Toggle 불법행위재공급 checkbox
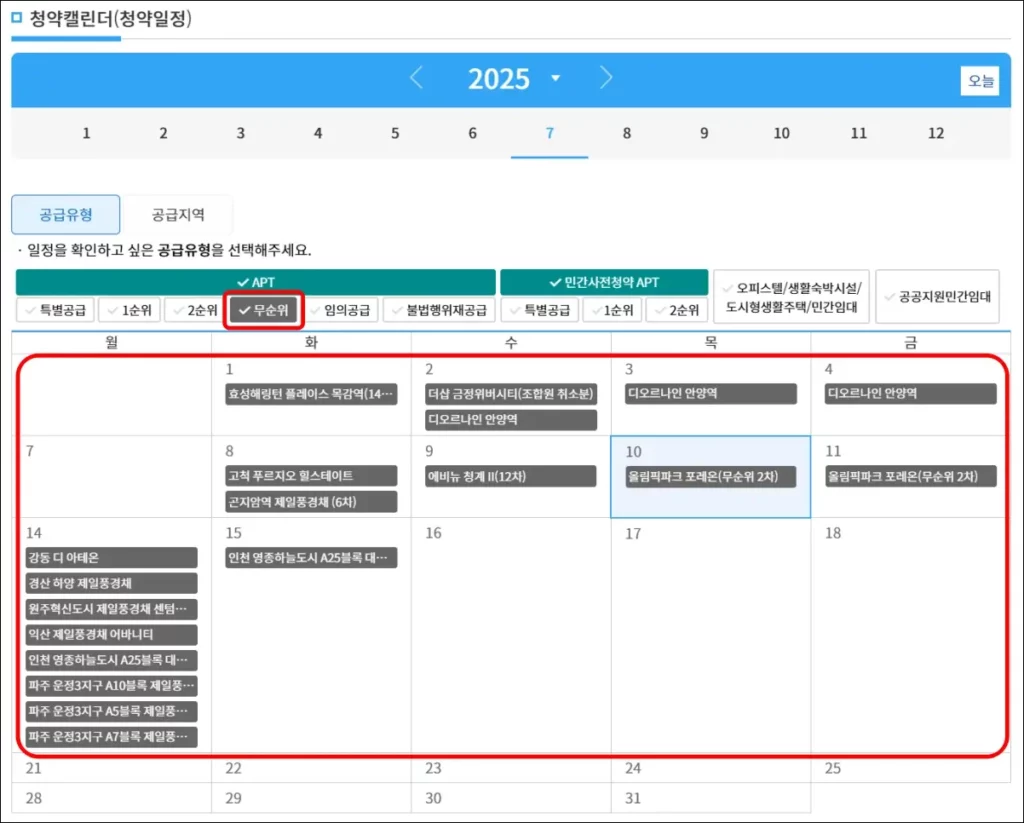 [x=440, y=310]
